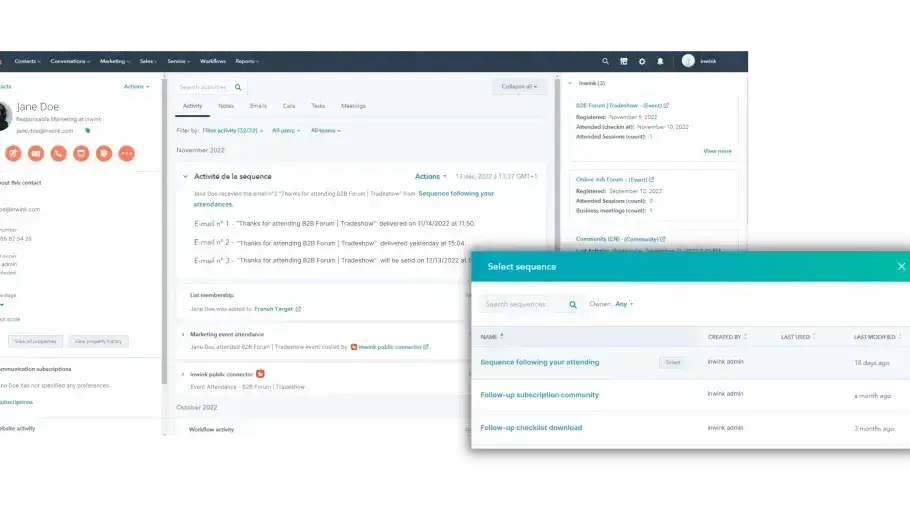
Task: Open the marketplace icon in top bar
Action: coord(623,61)
